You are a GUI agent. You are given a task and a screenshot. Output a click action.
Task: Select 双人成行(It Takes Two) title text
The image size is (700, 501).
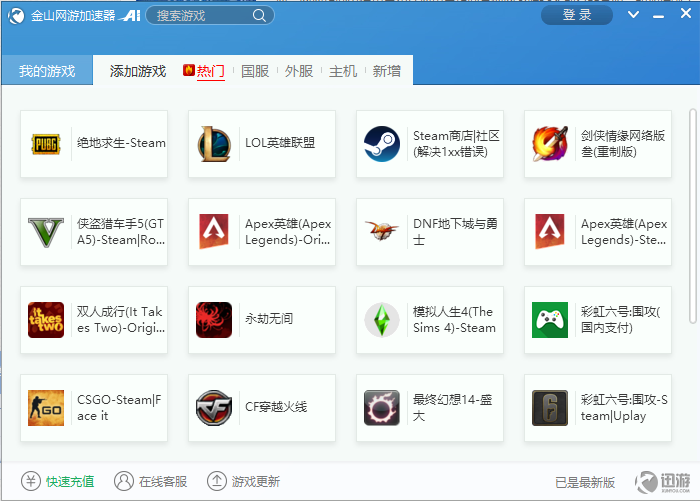point(121,320)
